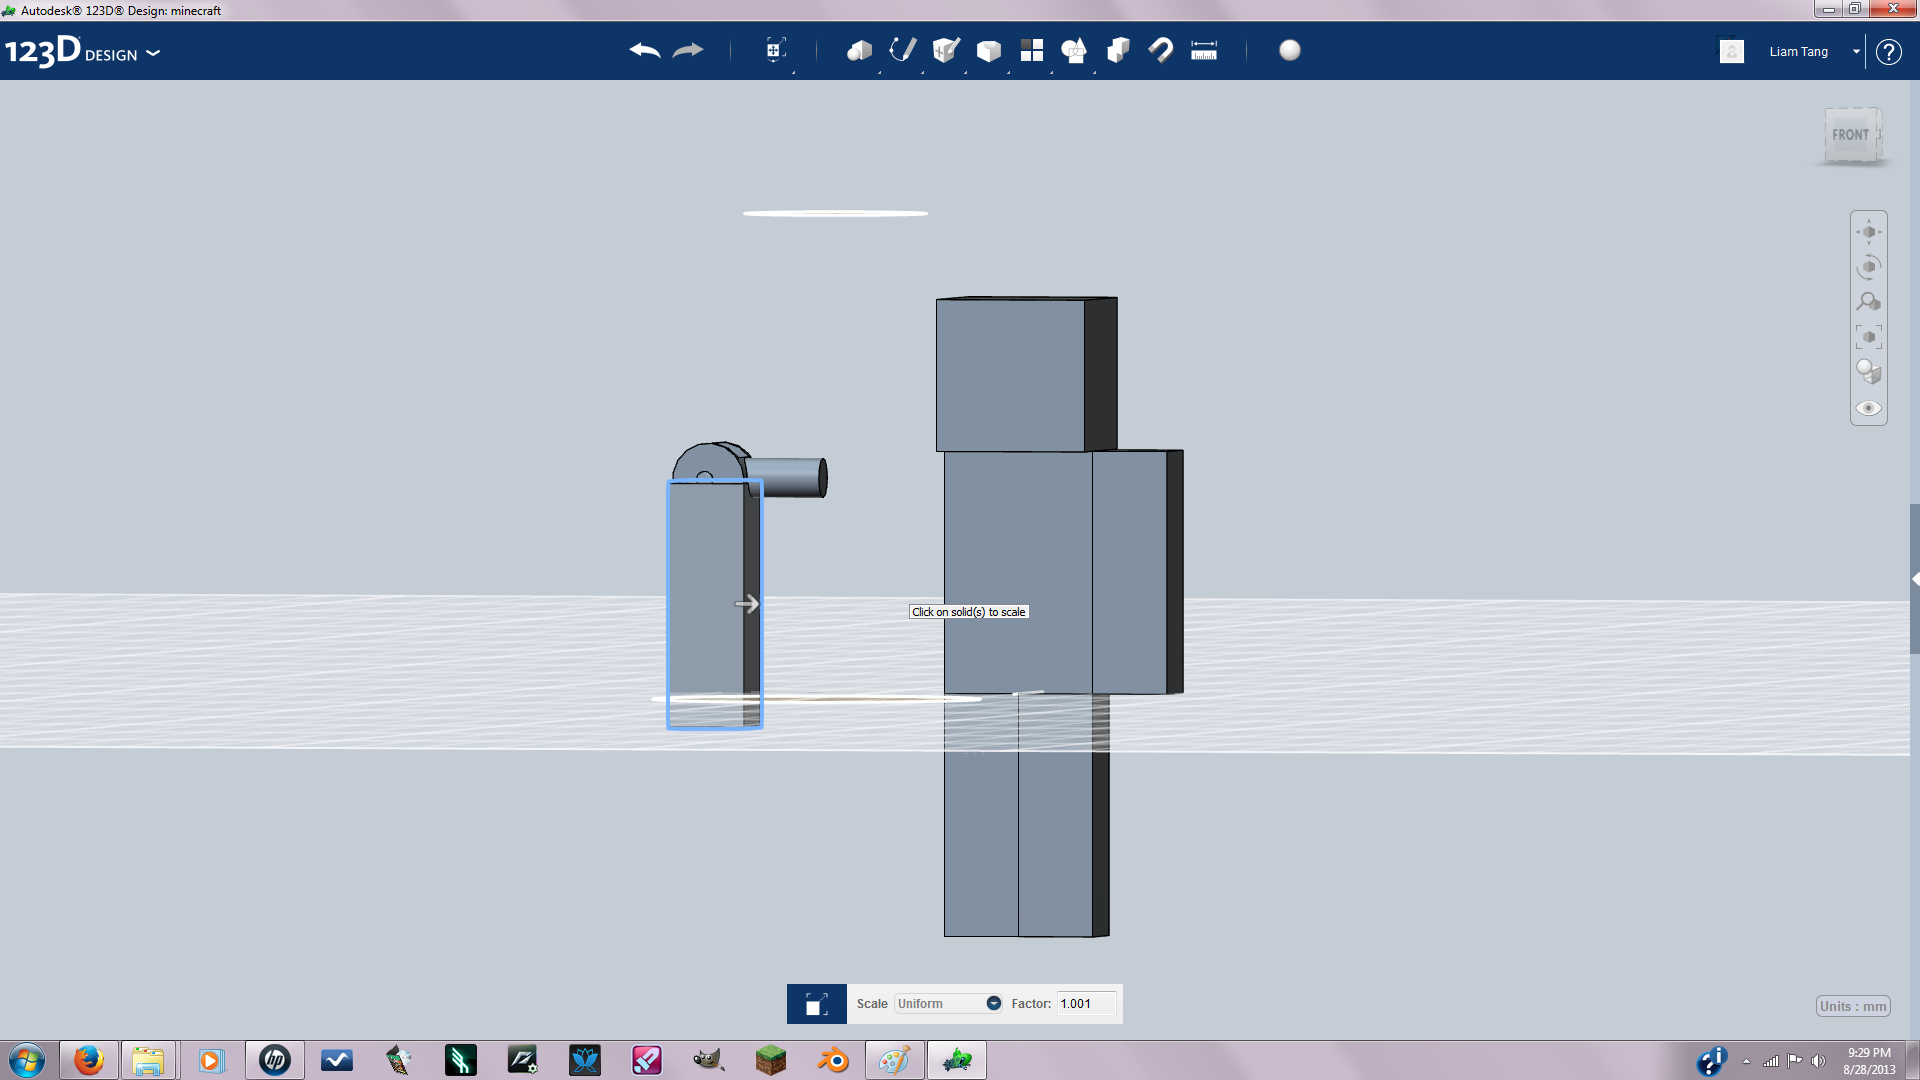Activate the Orbit navigation control
The width and height of the screenshot is (1920, 1080).
[x=1868, y=265]
